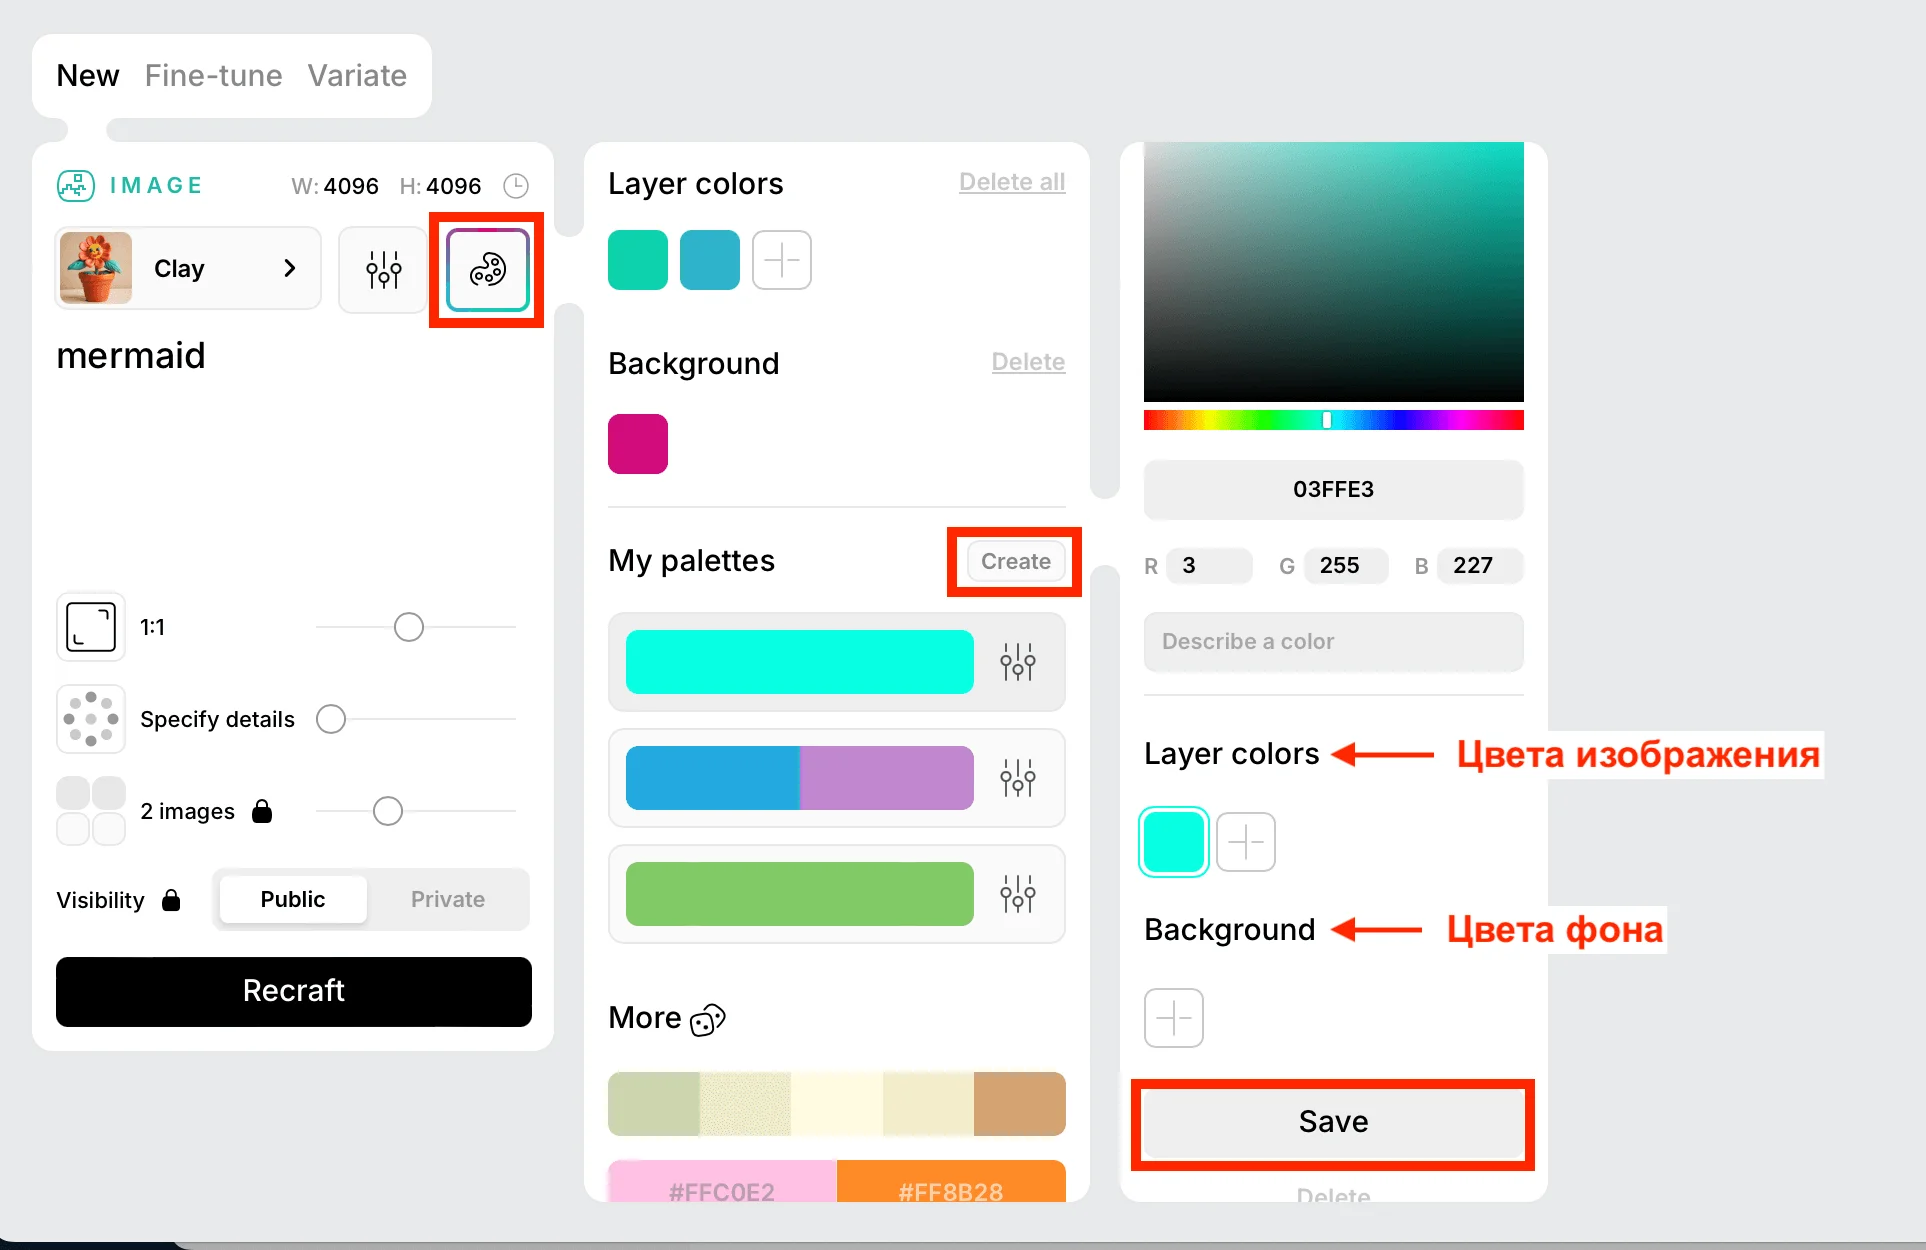Expand the Clay style selector
Viewport: 1926px width, 1250px height.
click(x=188, y=268)
